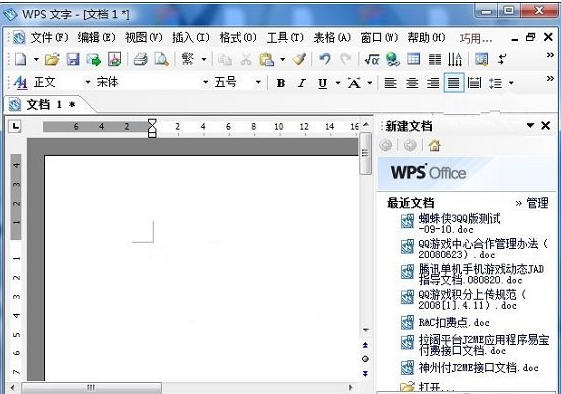Toggle italic formatting

[x=302, y=83]
